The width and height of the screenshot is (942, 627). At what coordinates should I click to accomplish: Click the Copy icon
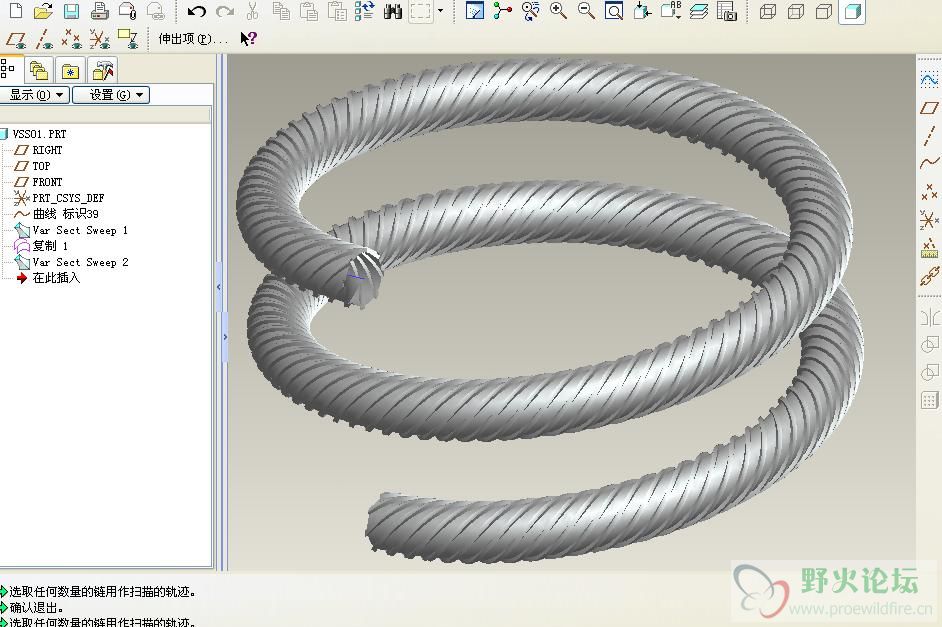281,11
